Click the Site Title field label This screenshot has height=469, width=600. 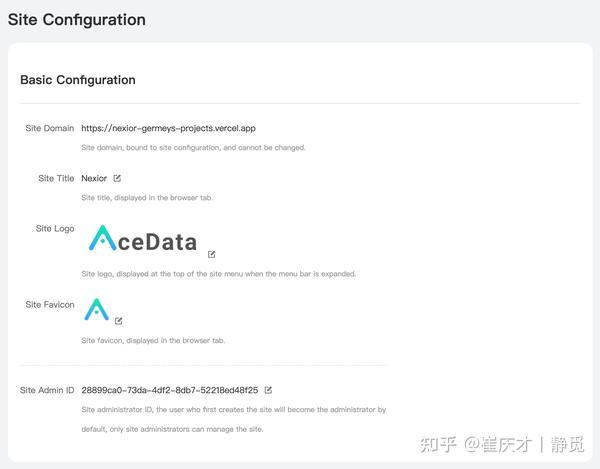(x=56, y=178)
